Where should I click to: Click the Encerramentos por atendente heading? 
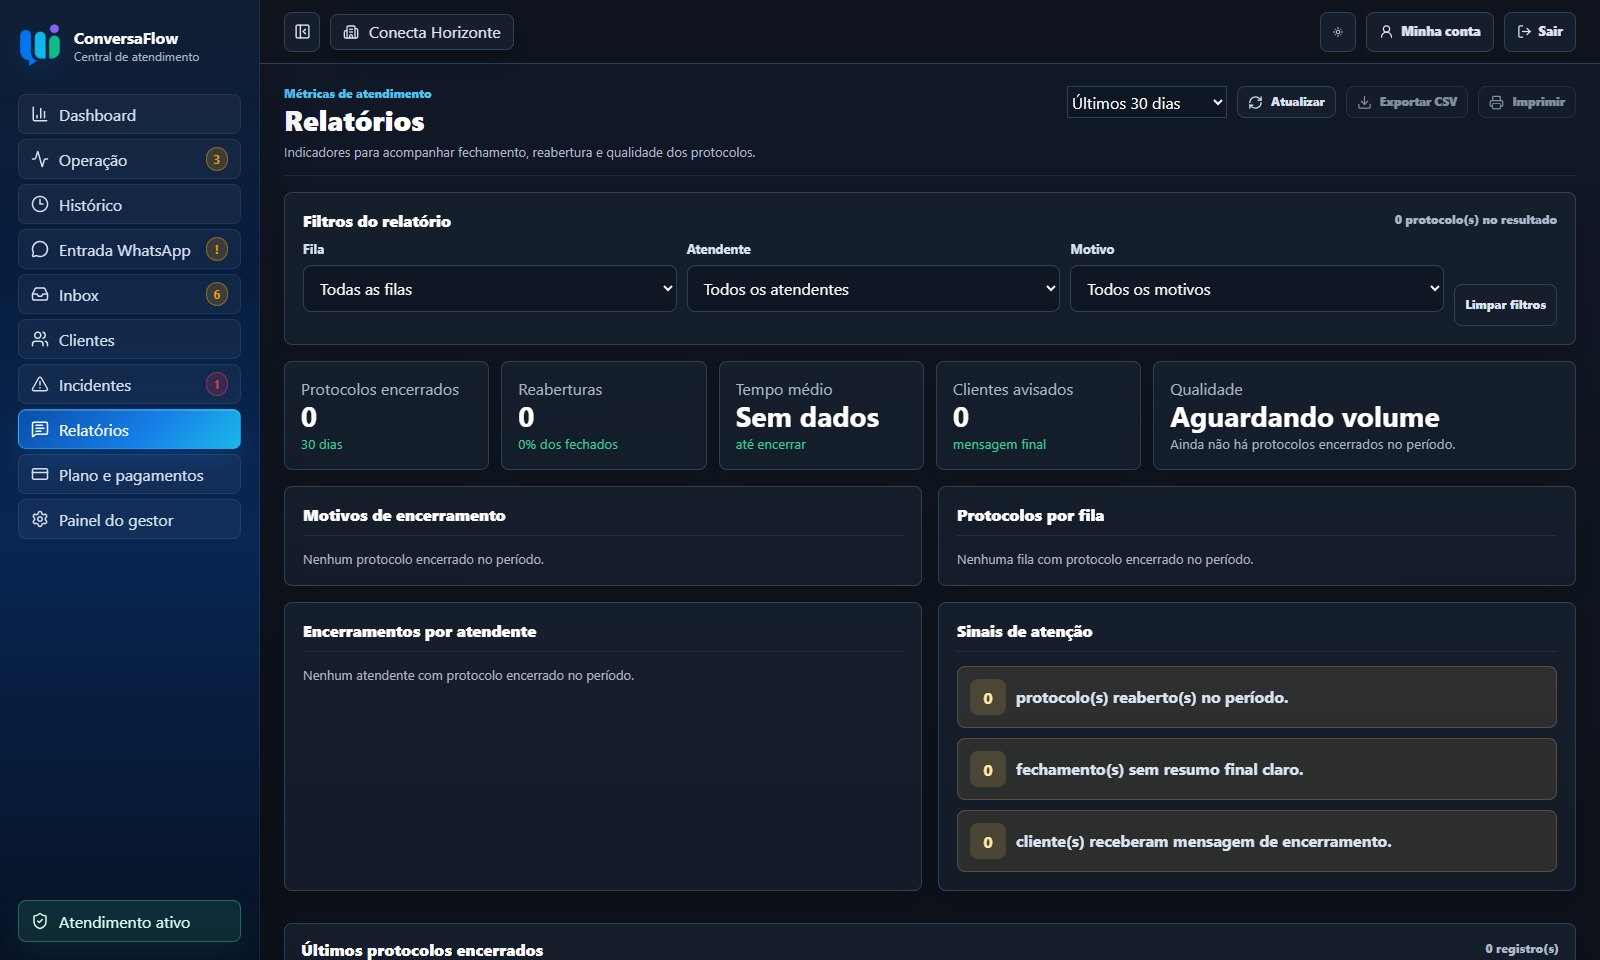(x=419, y=631)
